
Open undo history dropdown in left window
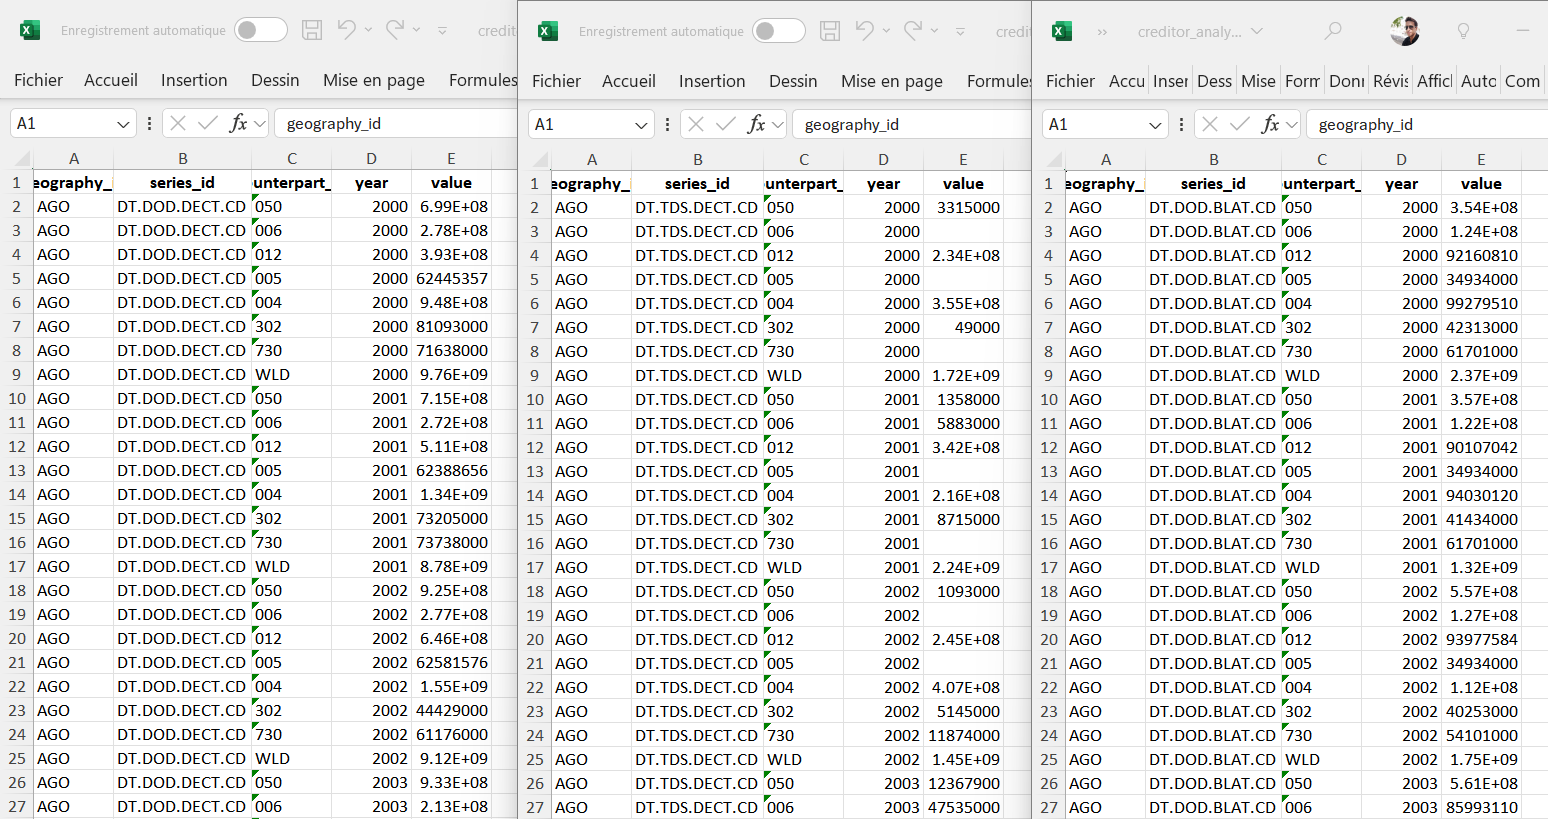tap(368, 30)
